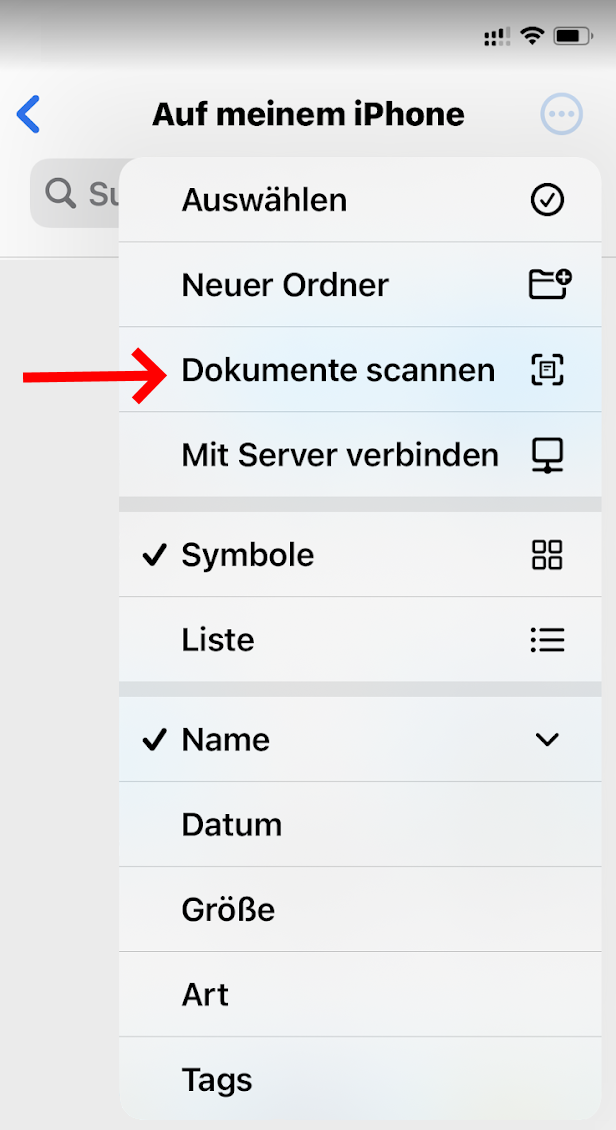The height and width of the screenshot is (1130, 616).
Task: Tap the grid Symbole view icon
Action: (x=547, y=555)
